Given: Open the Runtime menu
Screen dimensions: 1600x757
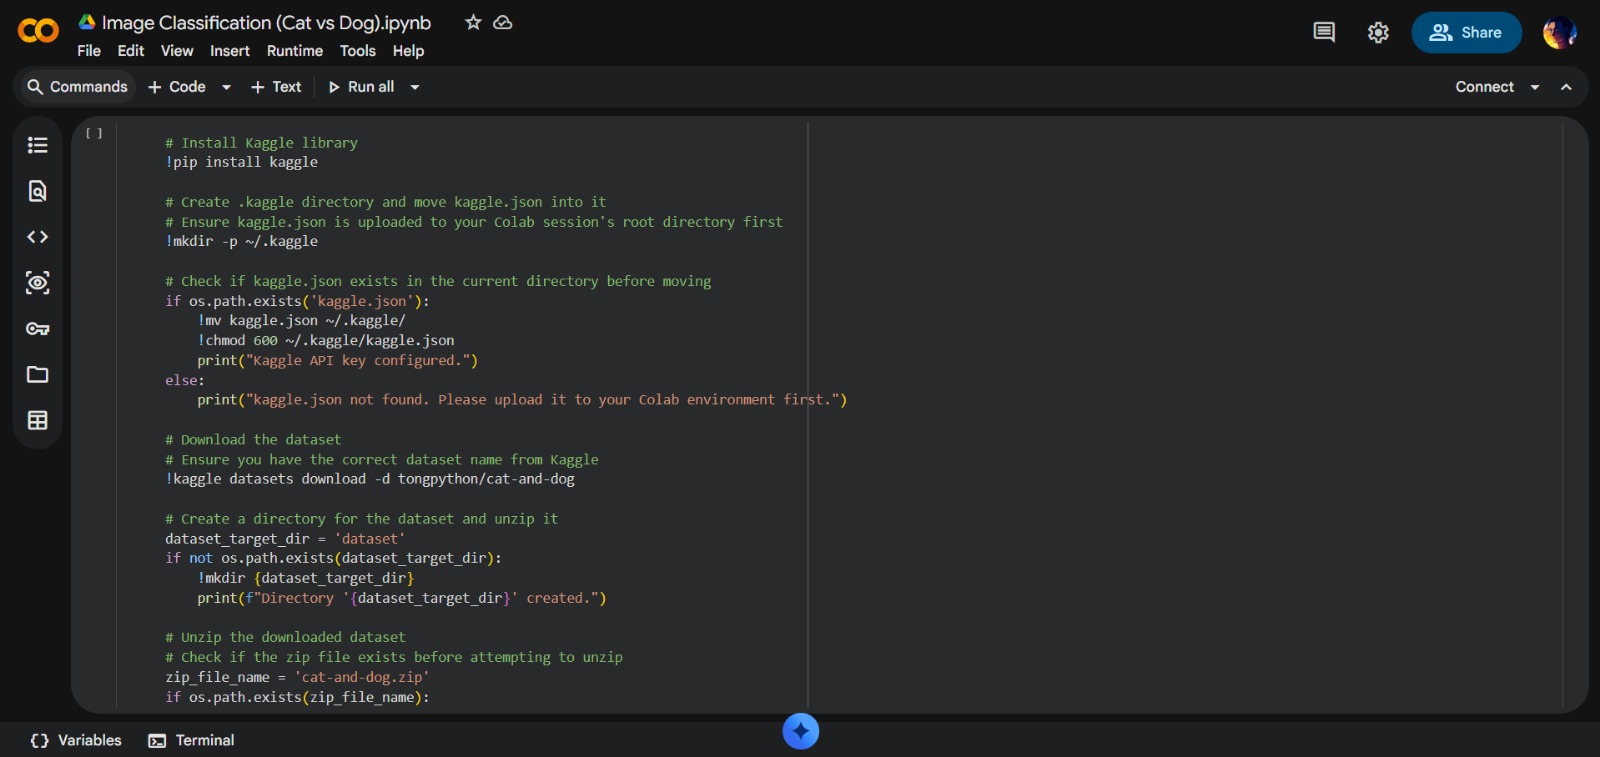Looking at the screenshot, I should tap(294, 51).
